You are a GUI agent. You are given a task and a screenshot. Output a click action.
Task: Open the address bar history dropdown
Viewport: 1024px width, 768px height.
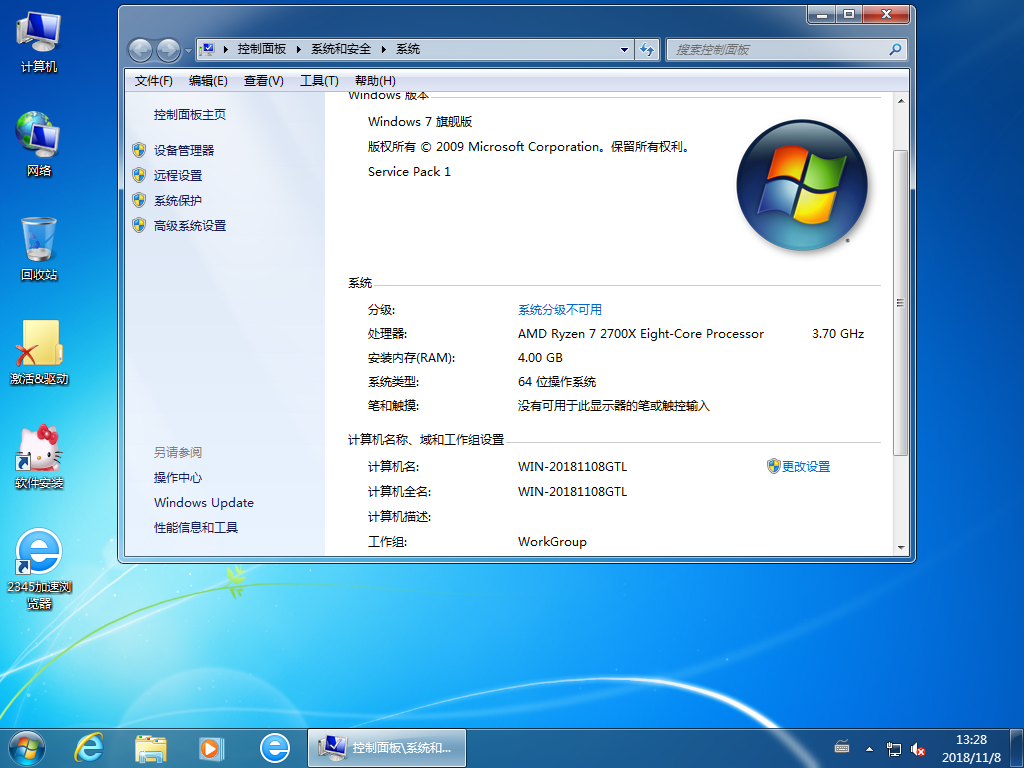[626, 48]
